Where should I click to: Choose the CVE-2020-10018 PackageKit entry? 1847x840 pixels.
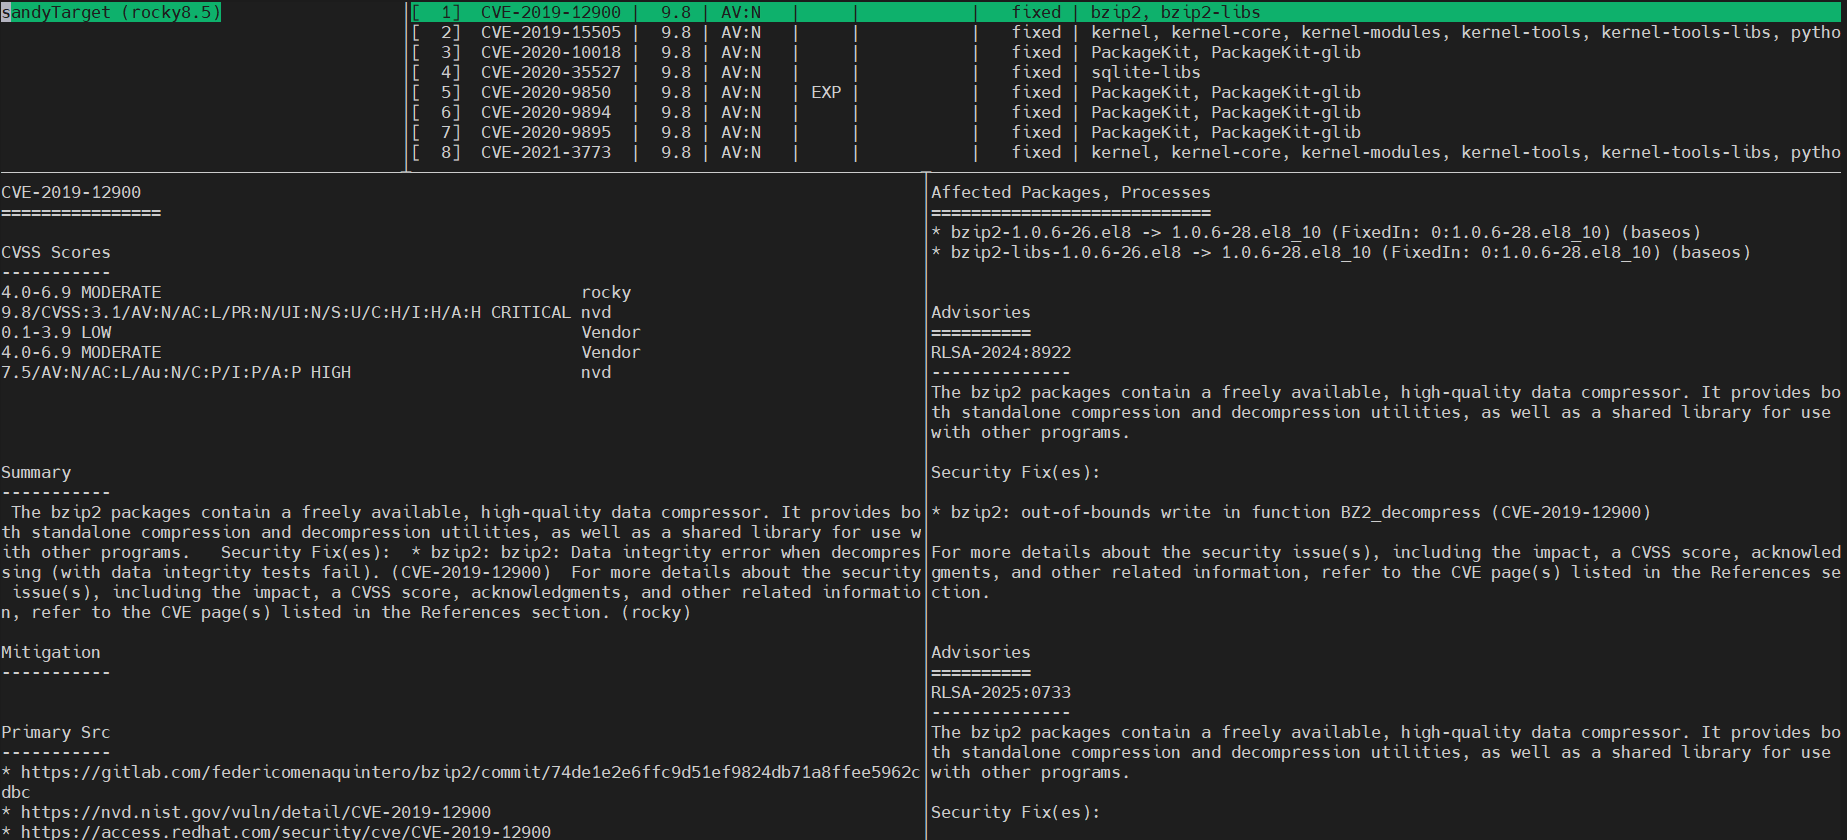pos(550,52)
